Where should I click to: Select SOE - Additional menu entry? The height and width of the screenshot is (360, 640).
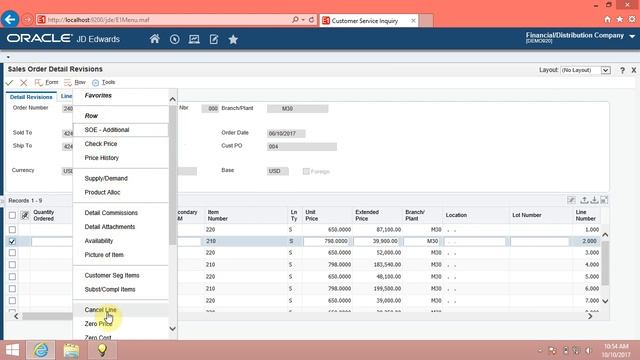click(121, 130)
